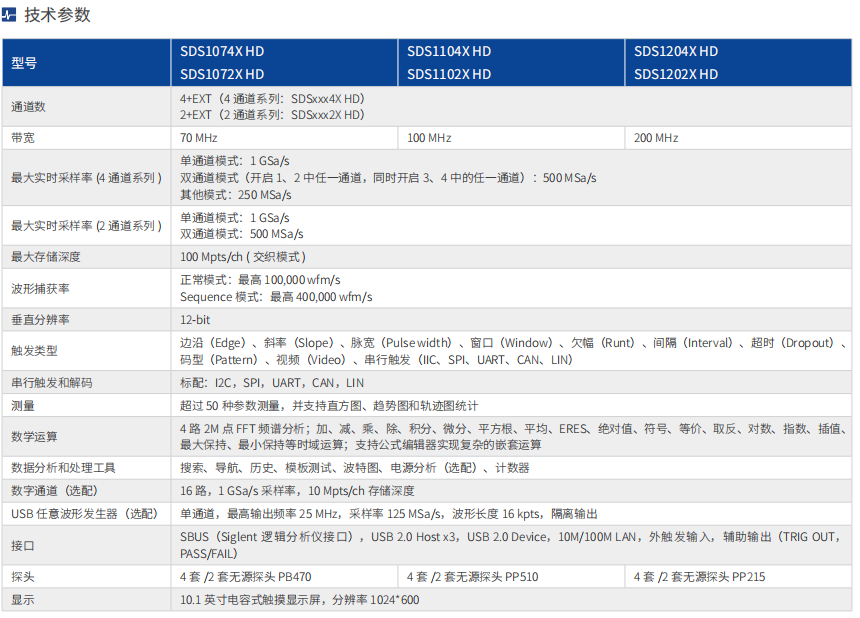Select the PP510 probe cell
860x618 pixels.
point(473,577)
